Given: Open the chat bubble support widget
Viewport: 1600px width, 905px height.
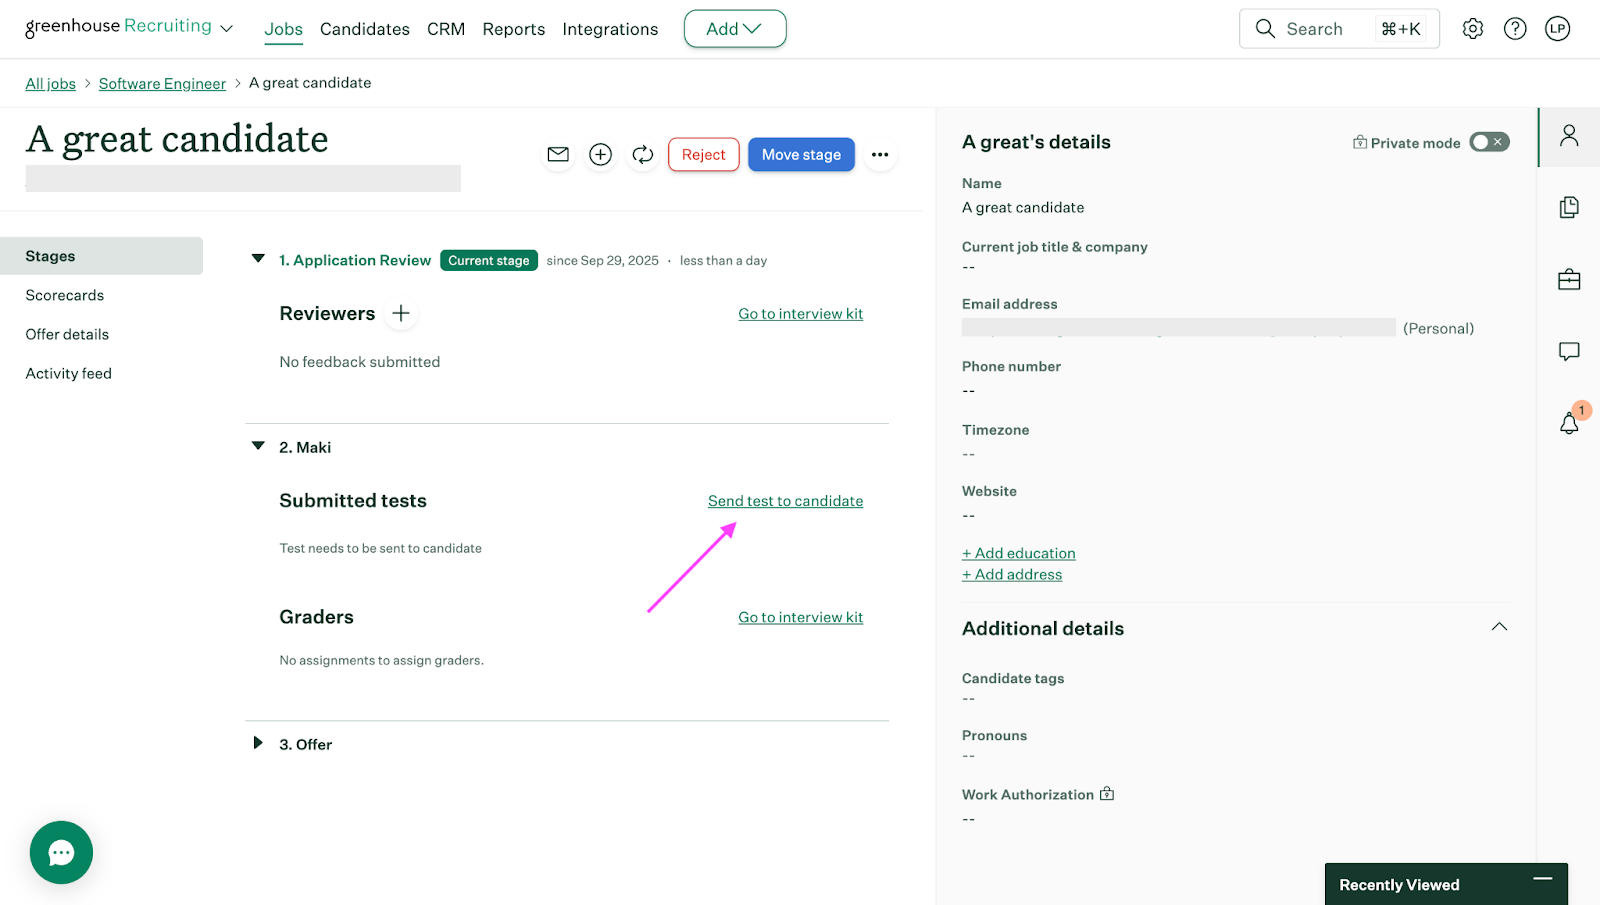Looking at the screenshot, I should click(61, 852).
